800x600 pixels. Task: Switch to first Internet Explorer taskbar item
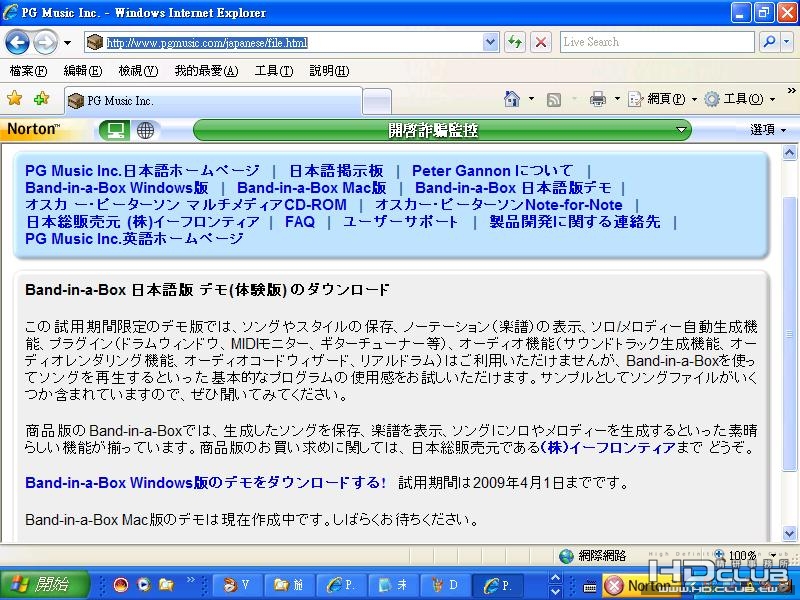[x=341, y=585]
